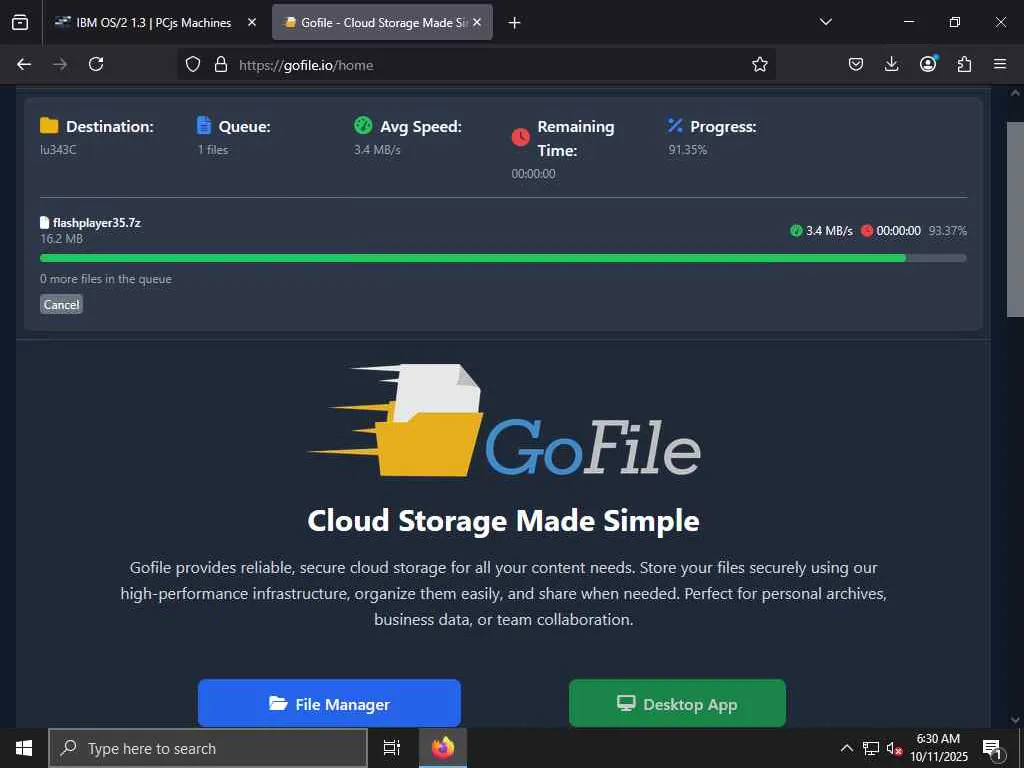Click the '0 more files in the queue' text
This screenshot has height=768, width=1024.
click(x=106, y=279)
